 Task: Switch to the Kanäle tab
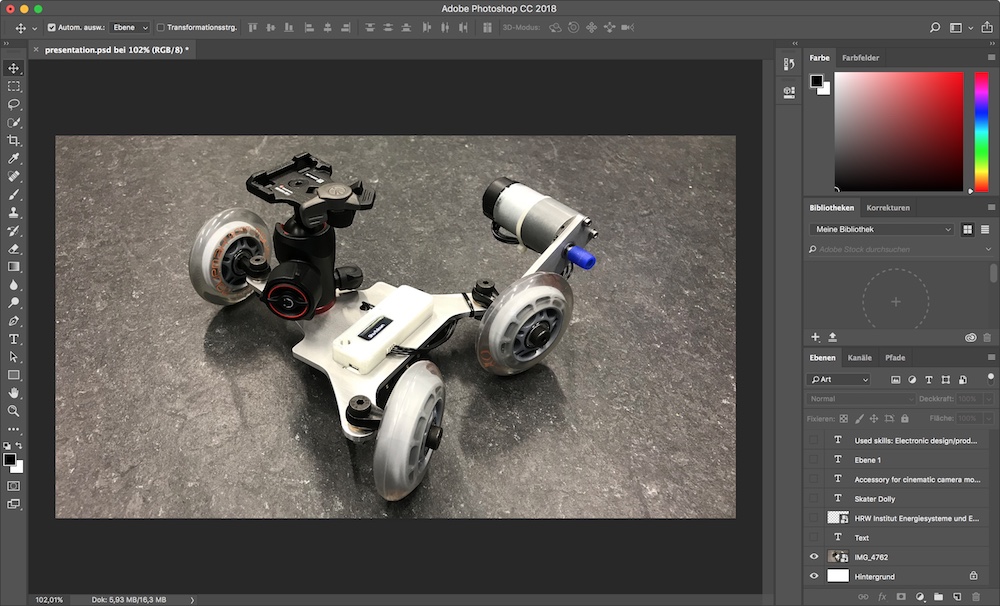859,358
